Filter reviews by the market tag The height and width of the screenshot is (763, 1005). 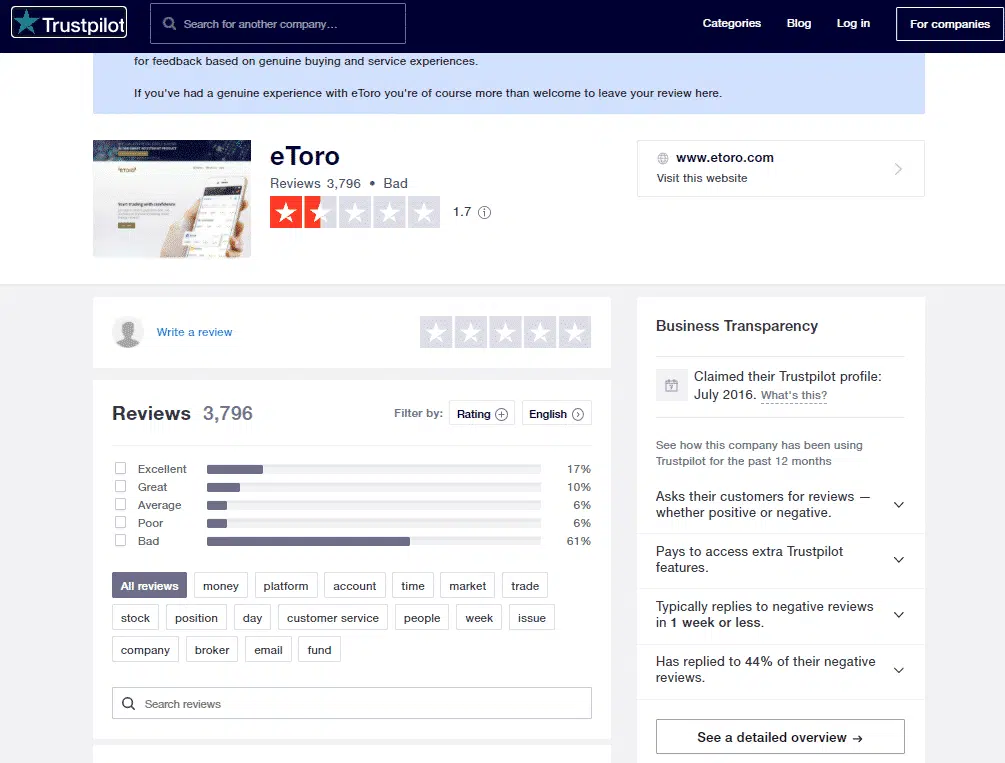click(467, 585)
